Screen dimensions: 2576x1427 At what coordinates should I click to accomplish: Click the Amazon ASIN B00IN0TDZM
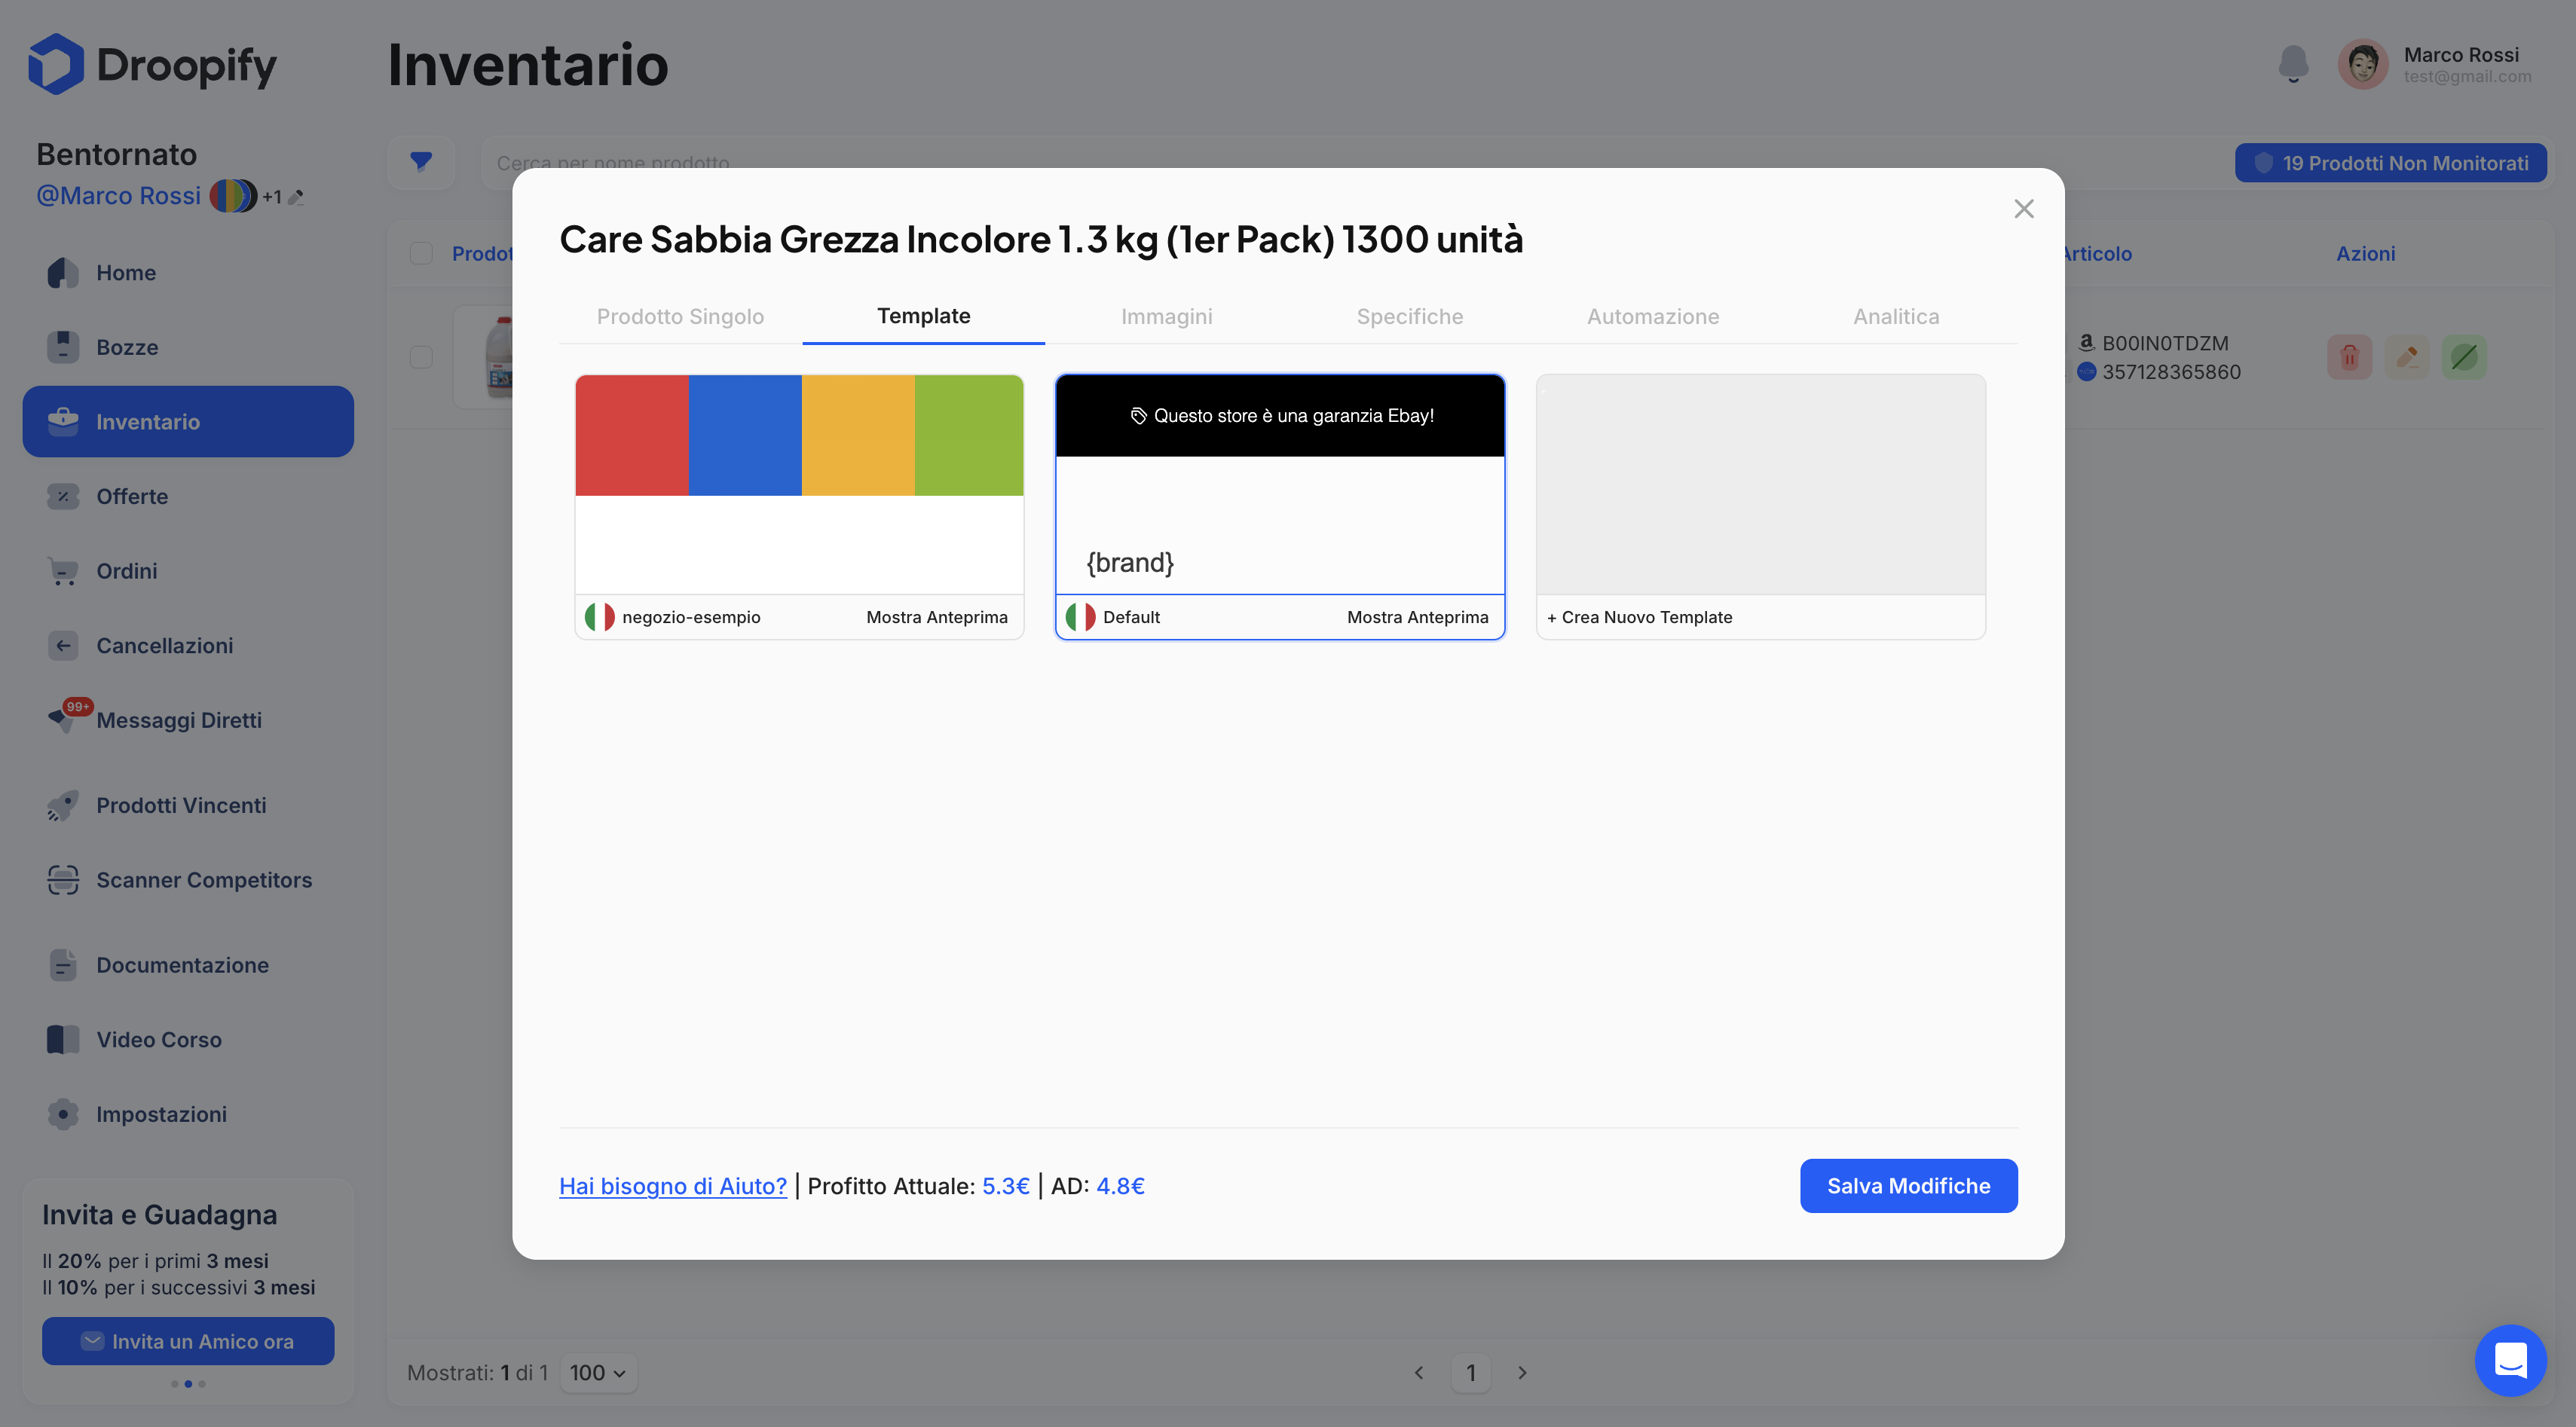tap(2165, 343)
